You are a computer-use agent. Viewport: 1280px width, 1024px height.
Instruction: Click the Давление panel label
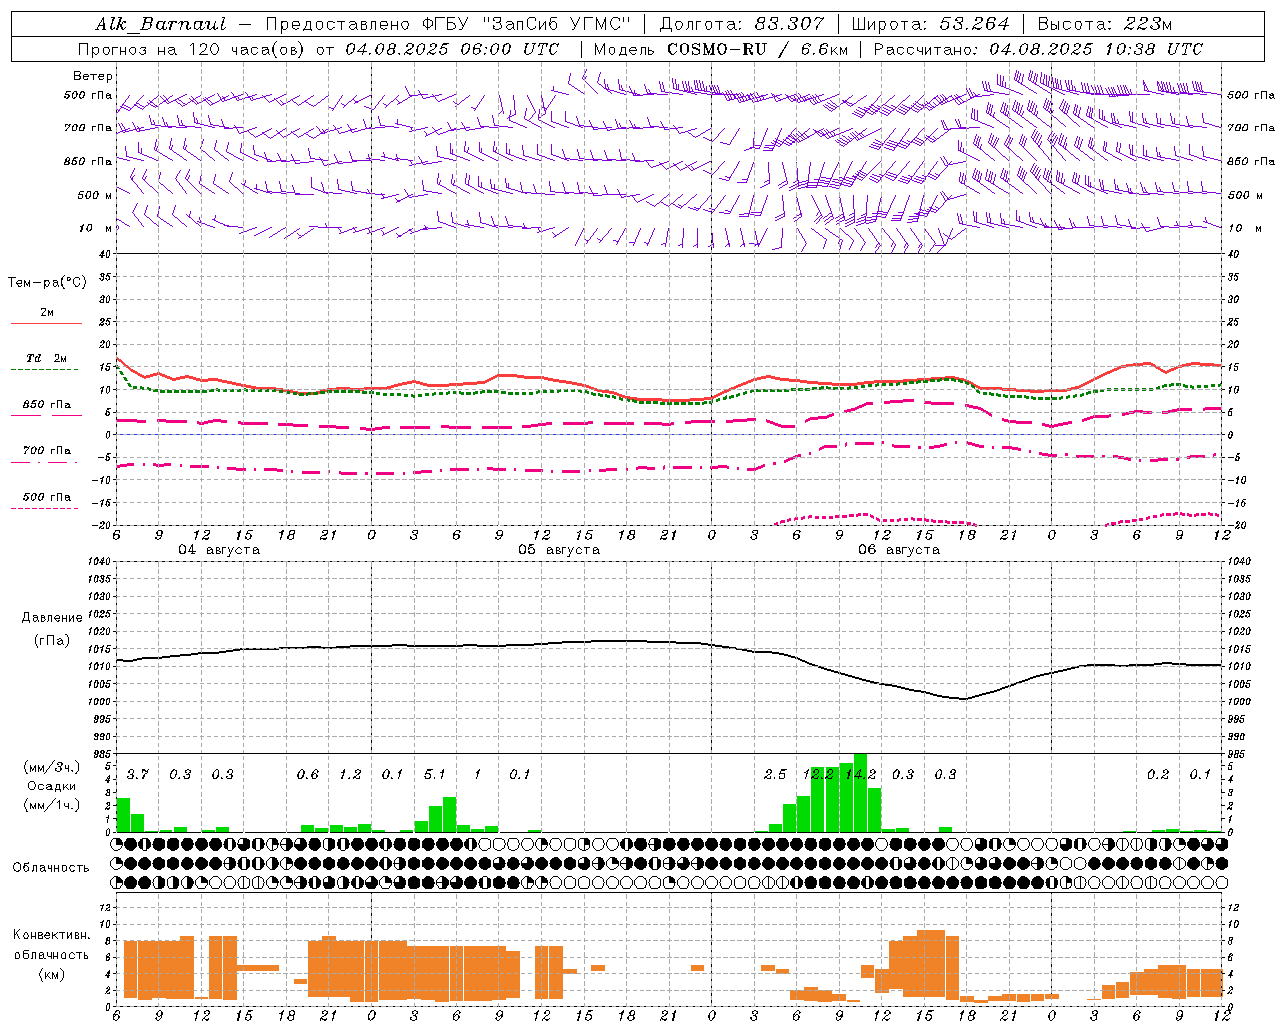[52, 618]
